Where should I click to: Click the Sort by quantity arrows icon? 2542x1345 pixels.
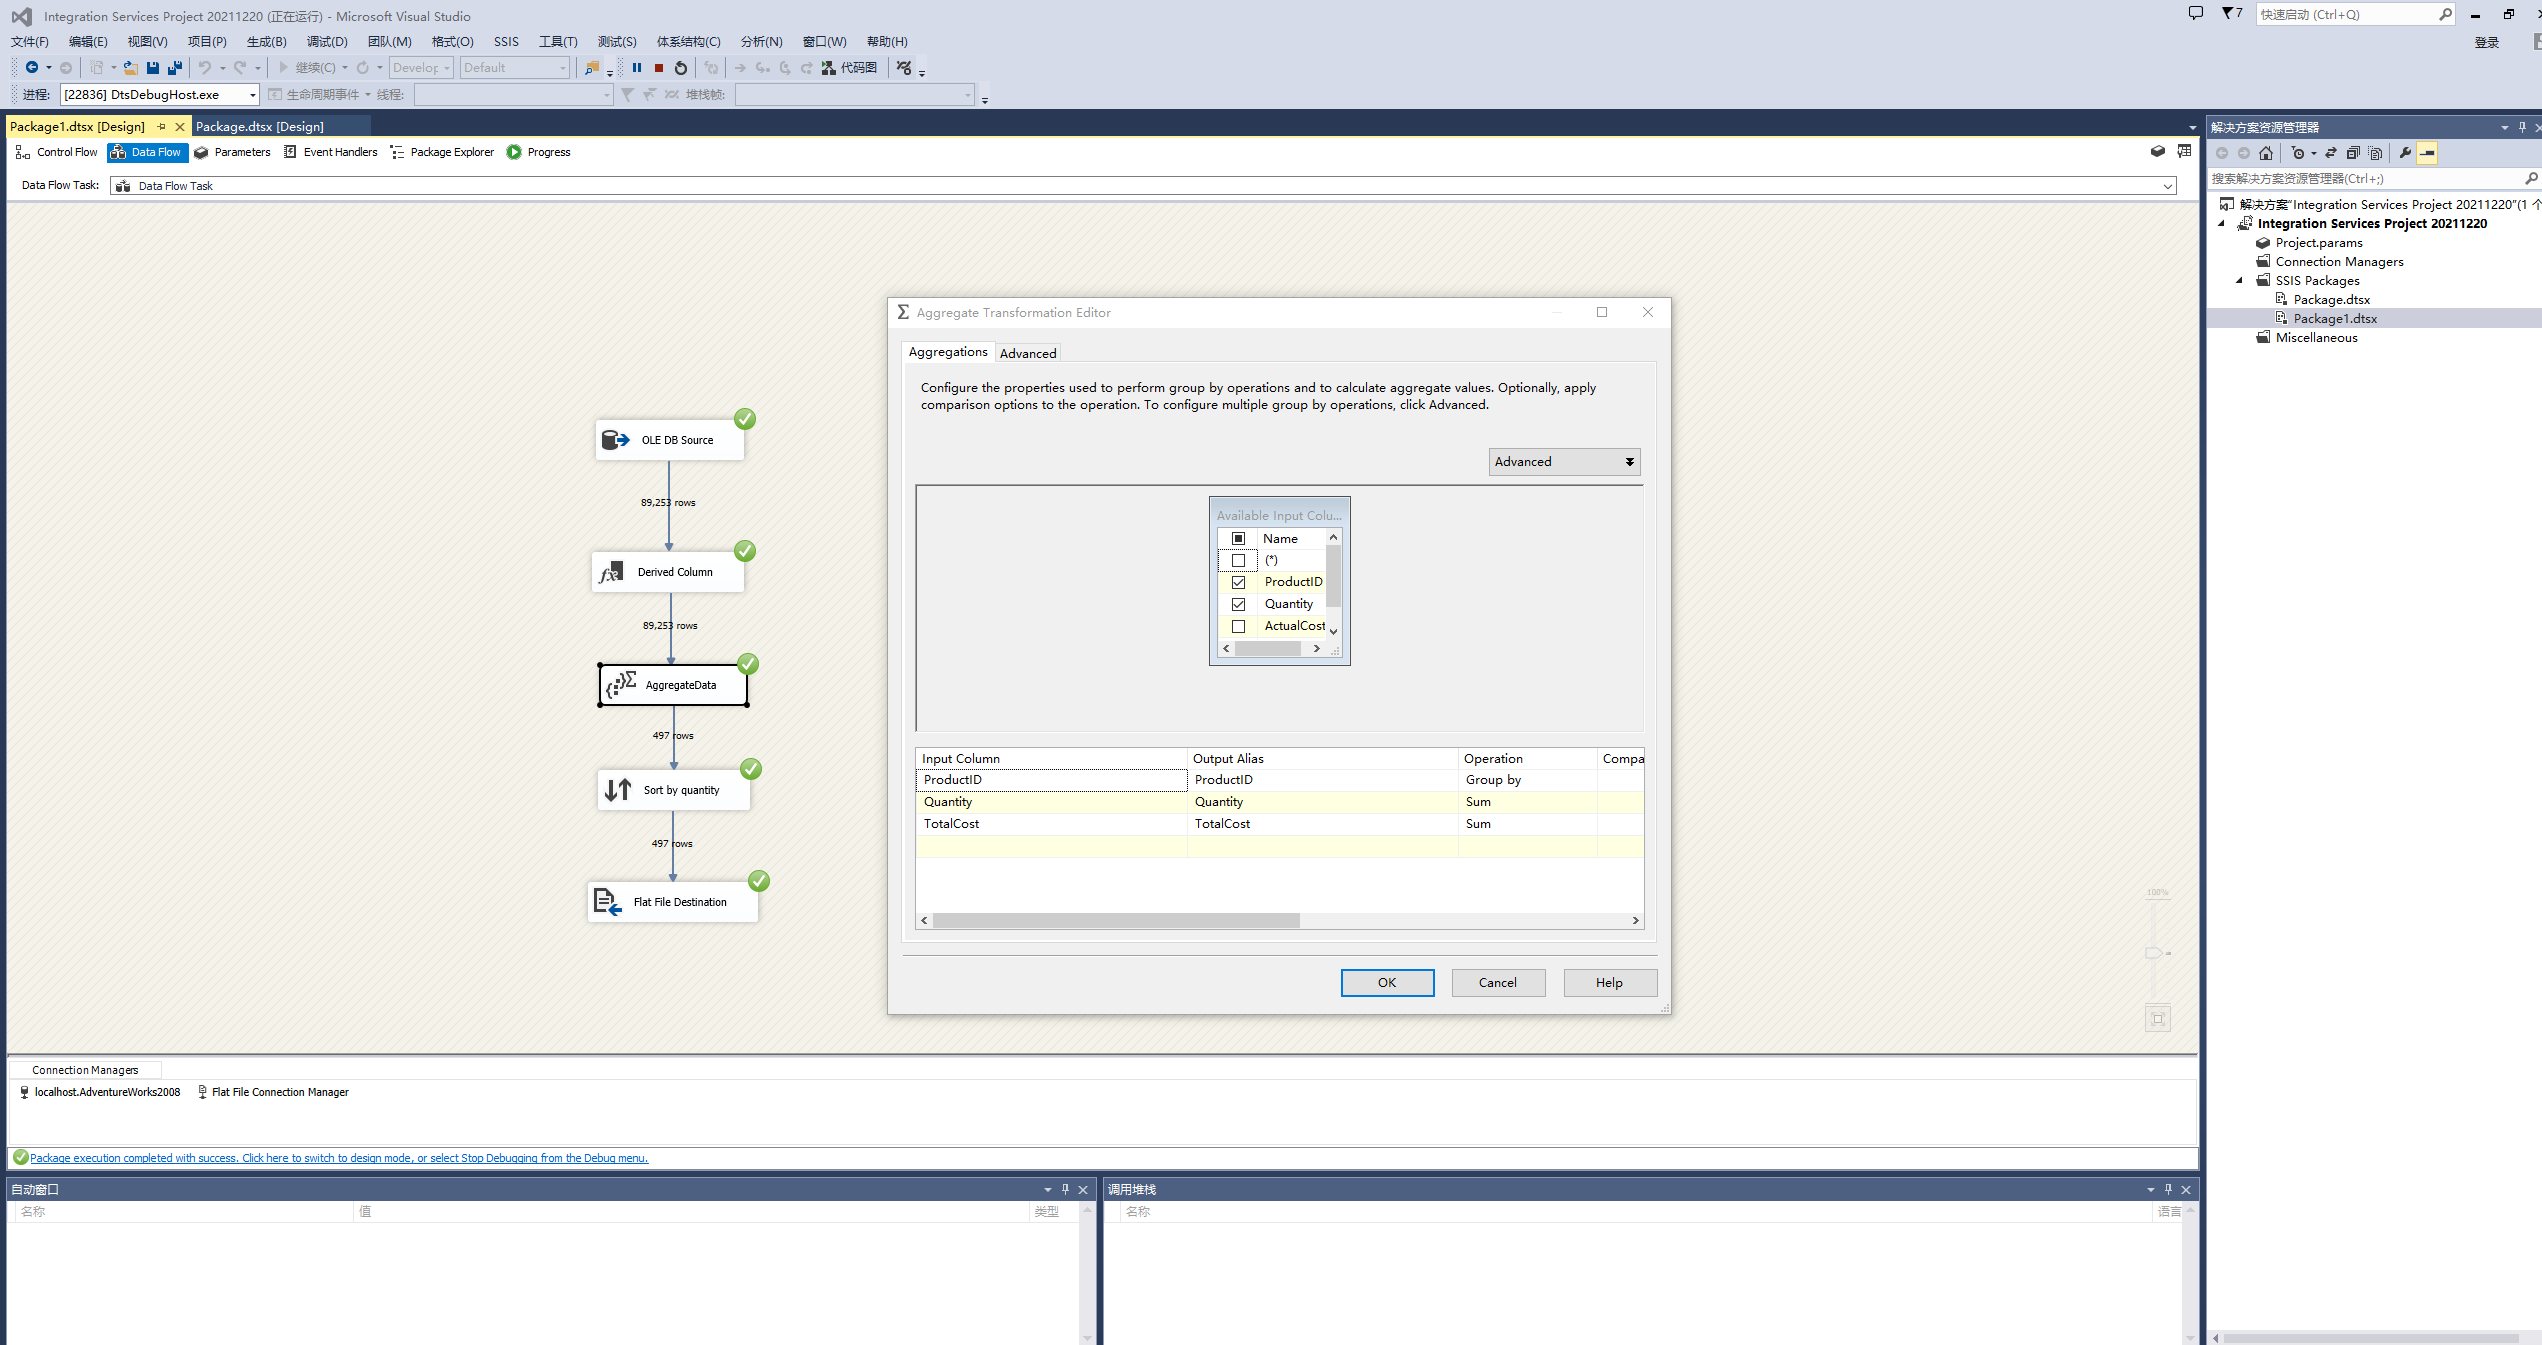point(618,790)
